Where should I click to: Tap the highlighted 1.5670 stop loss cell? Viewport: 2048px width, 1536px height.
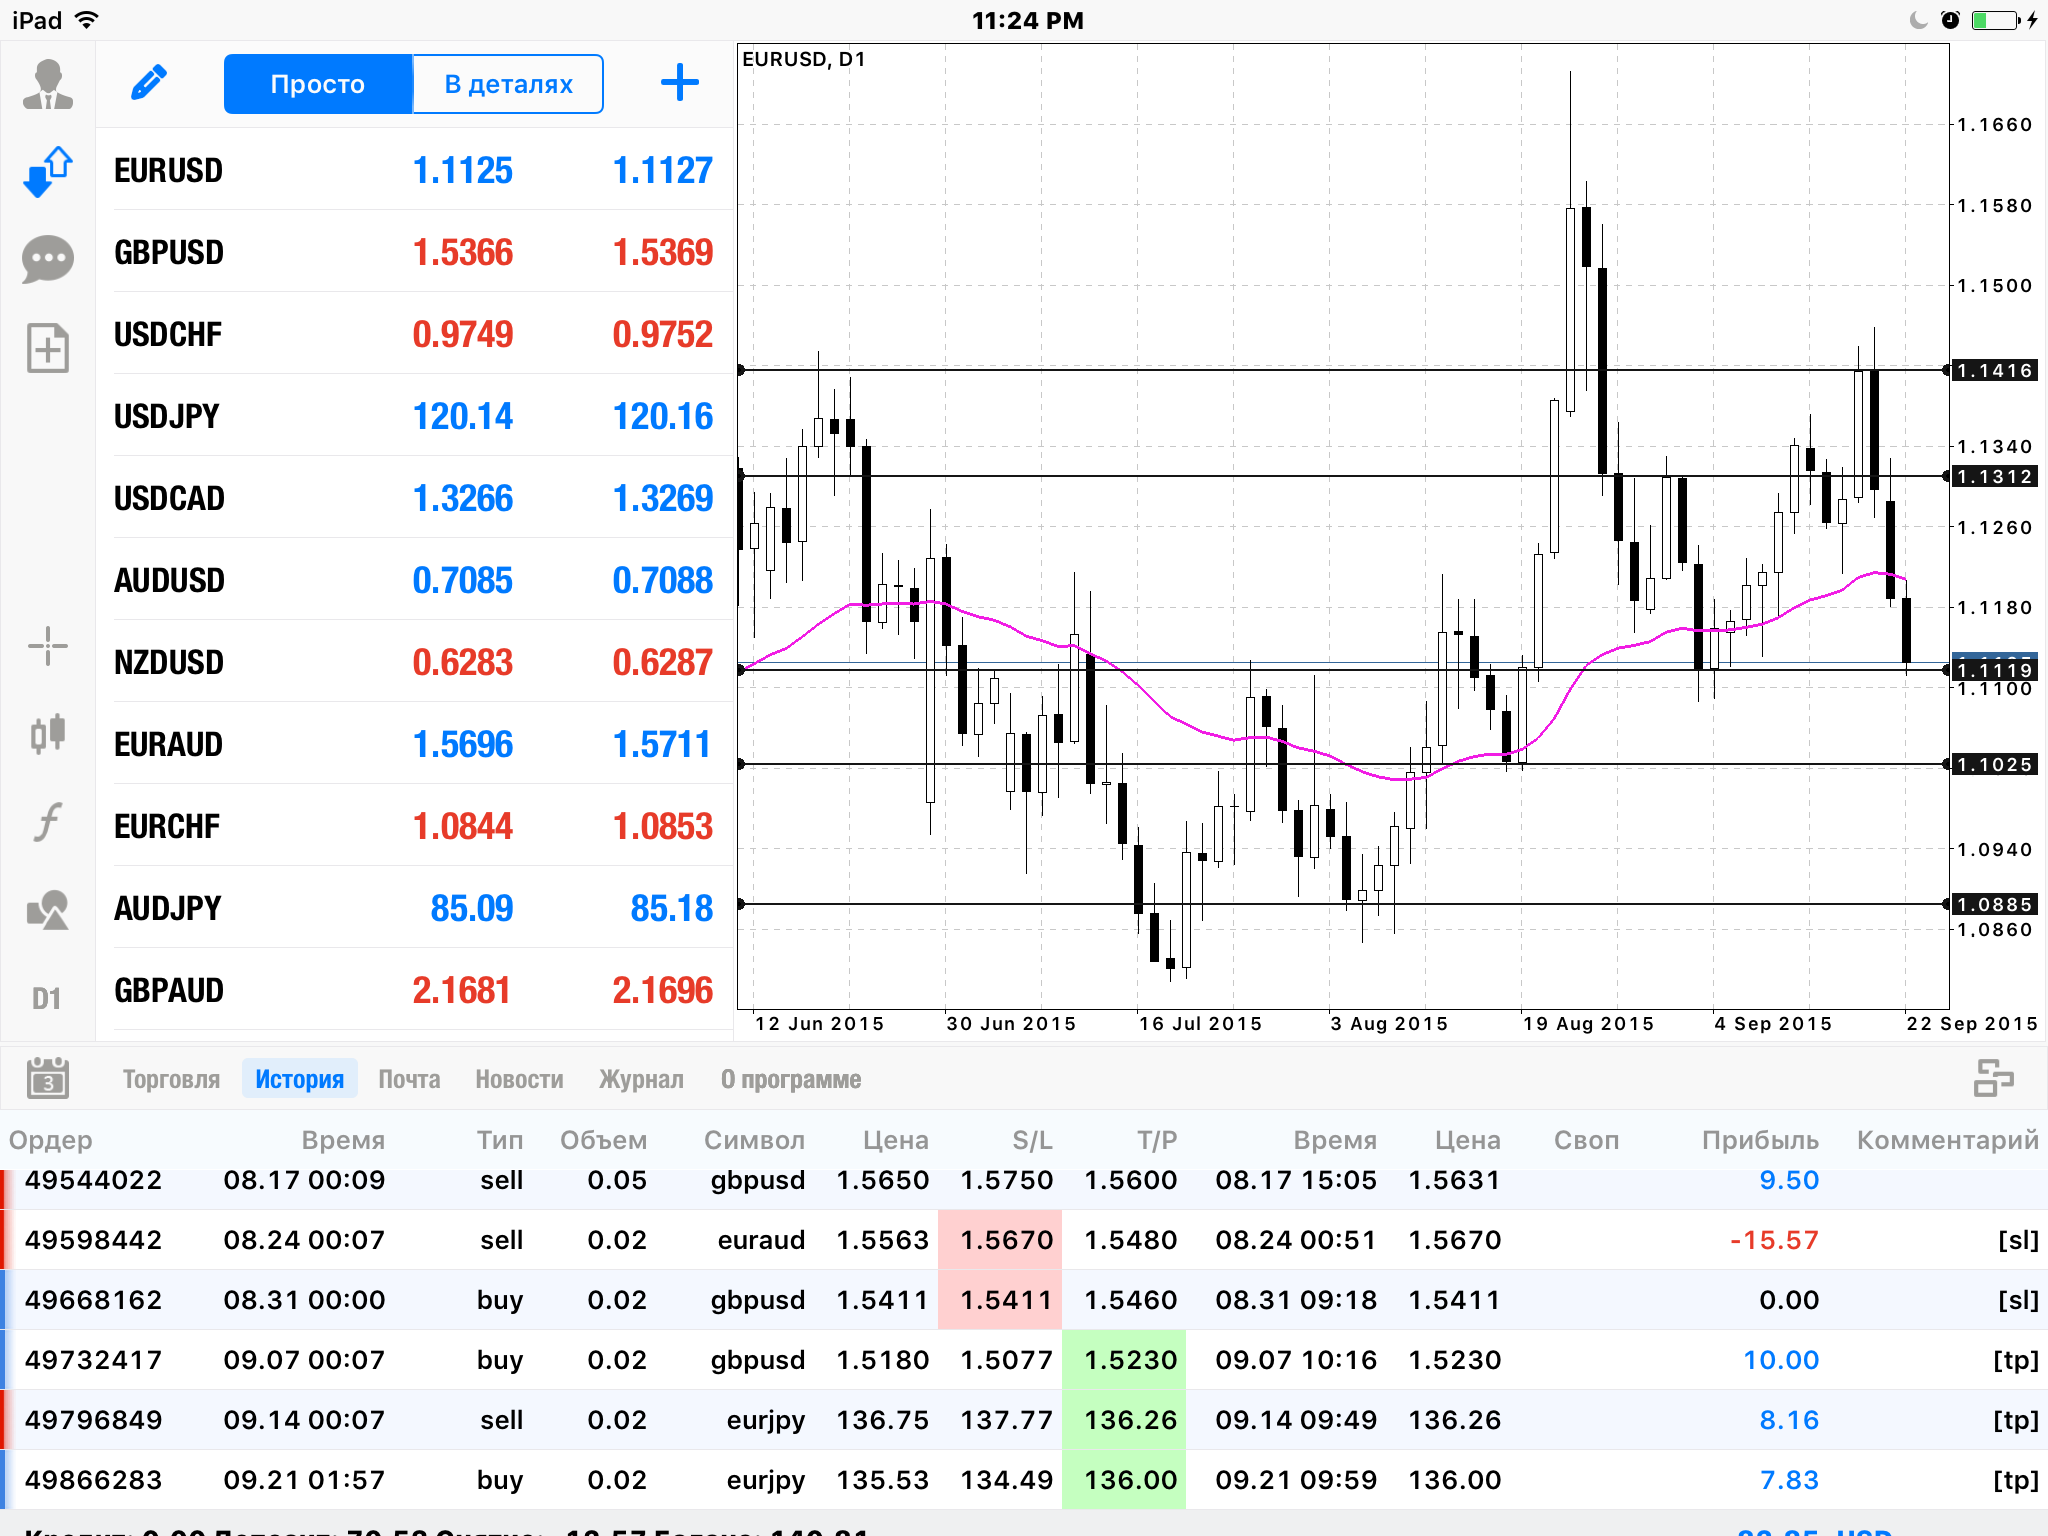click(x=1000, y=1240)
